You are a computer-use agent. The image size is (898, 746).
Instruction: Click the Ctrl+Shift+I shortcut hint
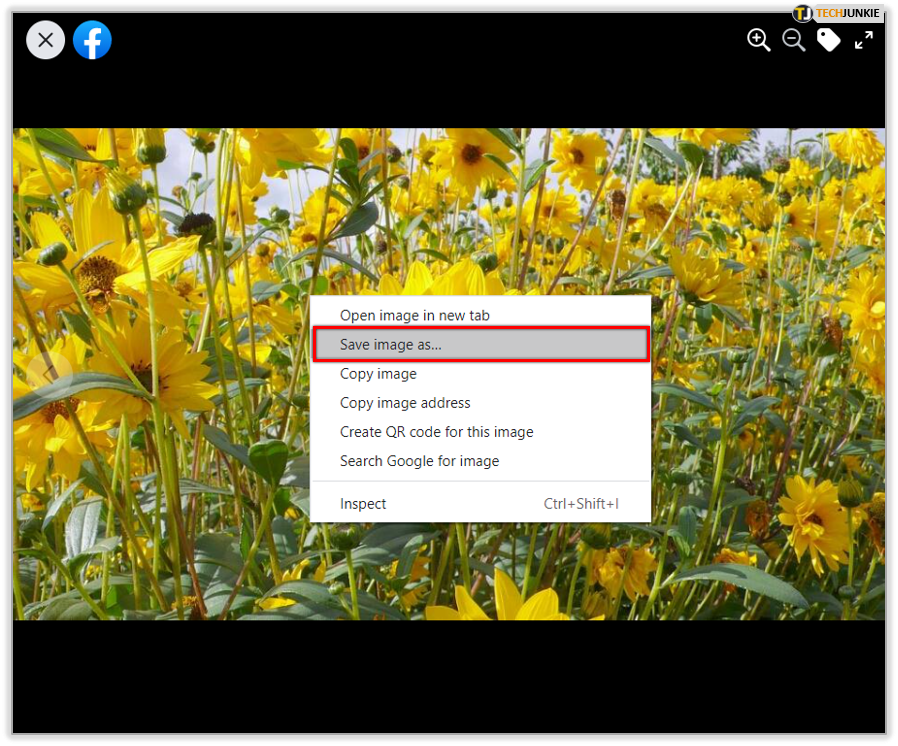tap(581, 504)
